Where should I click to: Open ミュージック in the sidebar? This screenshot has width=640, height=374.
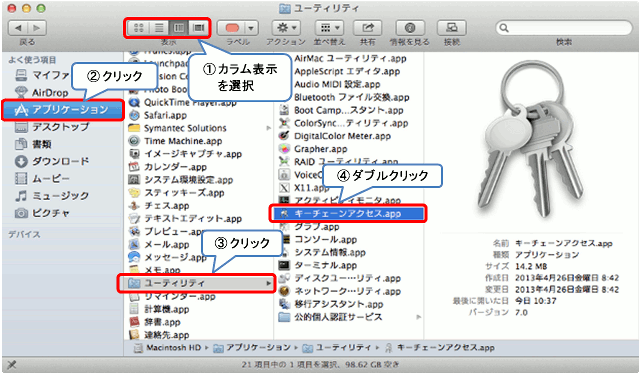click(x=52, y=196)
